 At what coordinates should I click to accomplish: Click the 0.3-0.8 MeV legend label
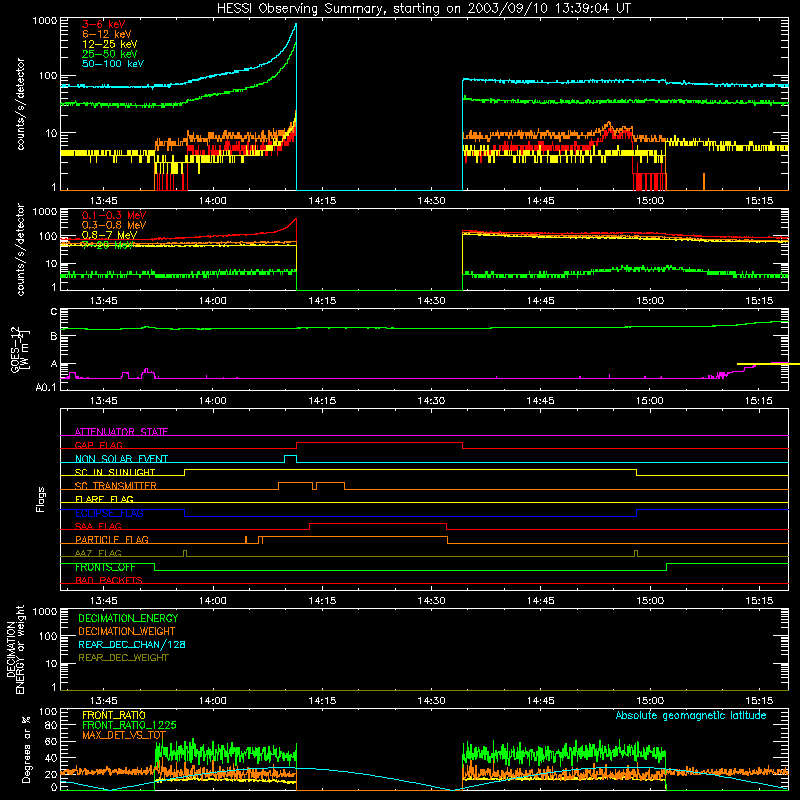[x=114, y=225]
